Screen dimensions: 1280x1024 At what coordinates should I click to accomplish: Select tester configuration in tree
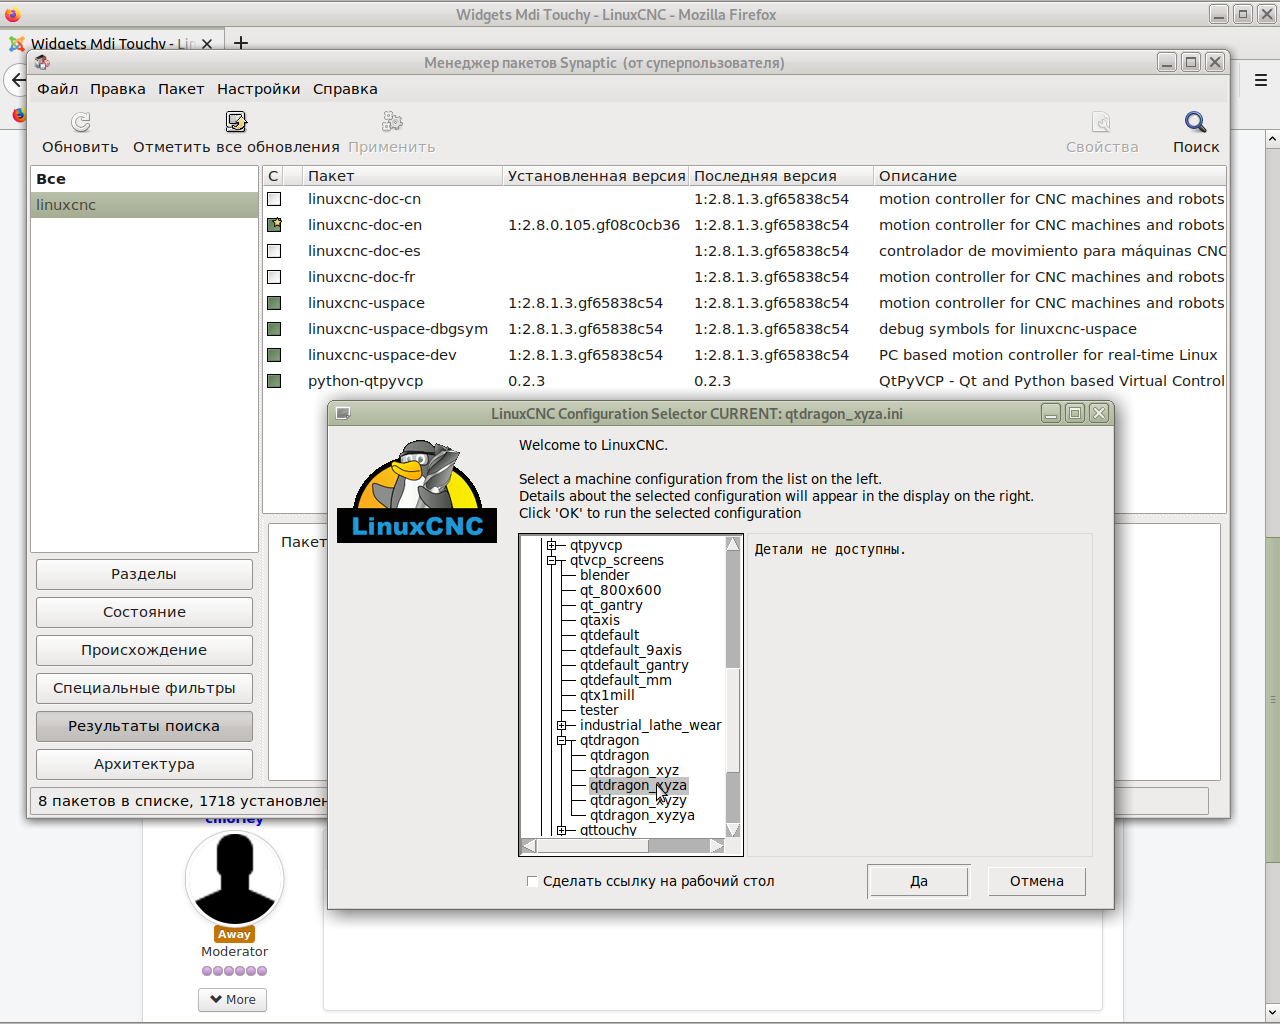599,710
